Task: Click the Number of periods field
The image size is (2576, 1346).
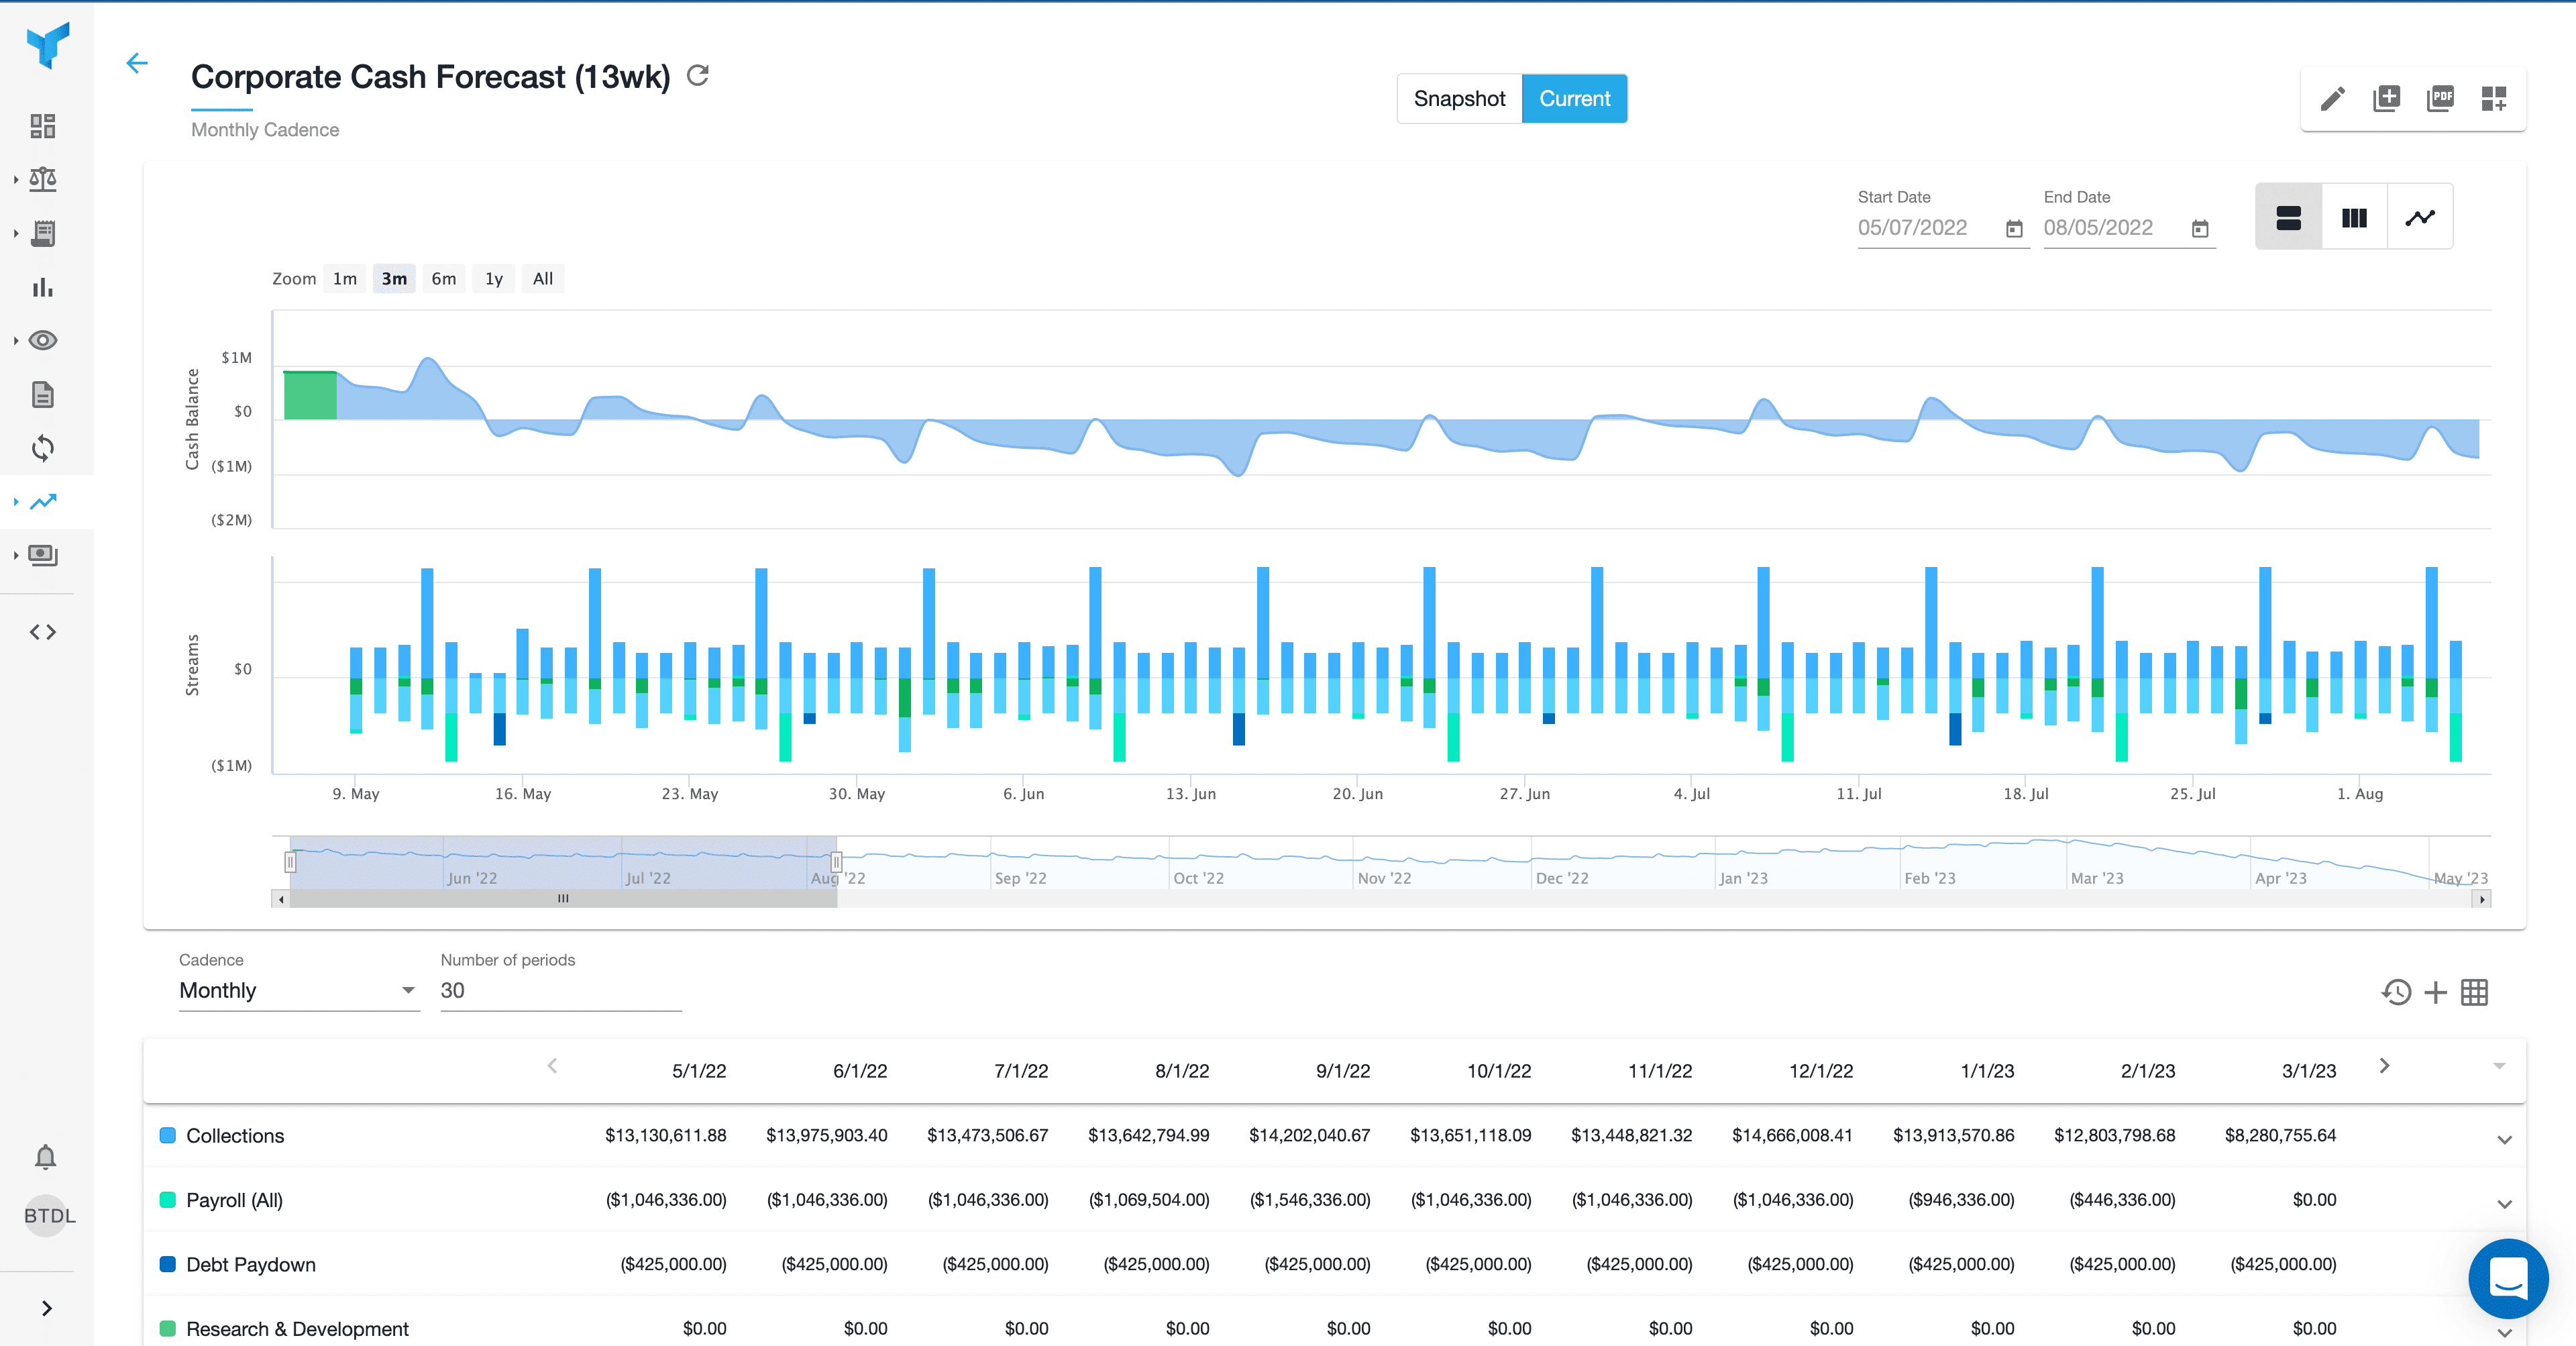Action: pyautogui.click(x=560, y=990)
